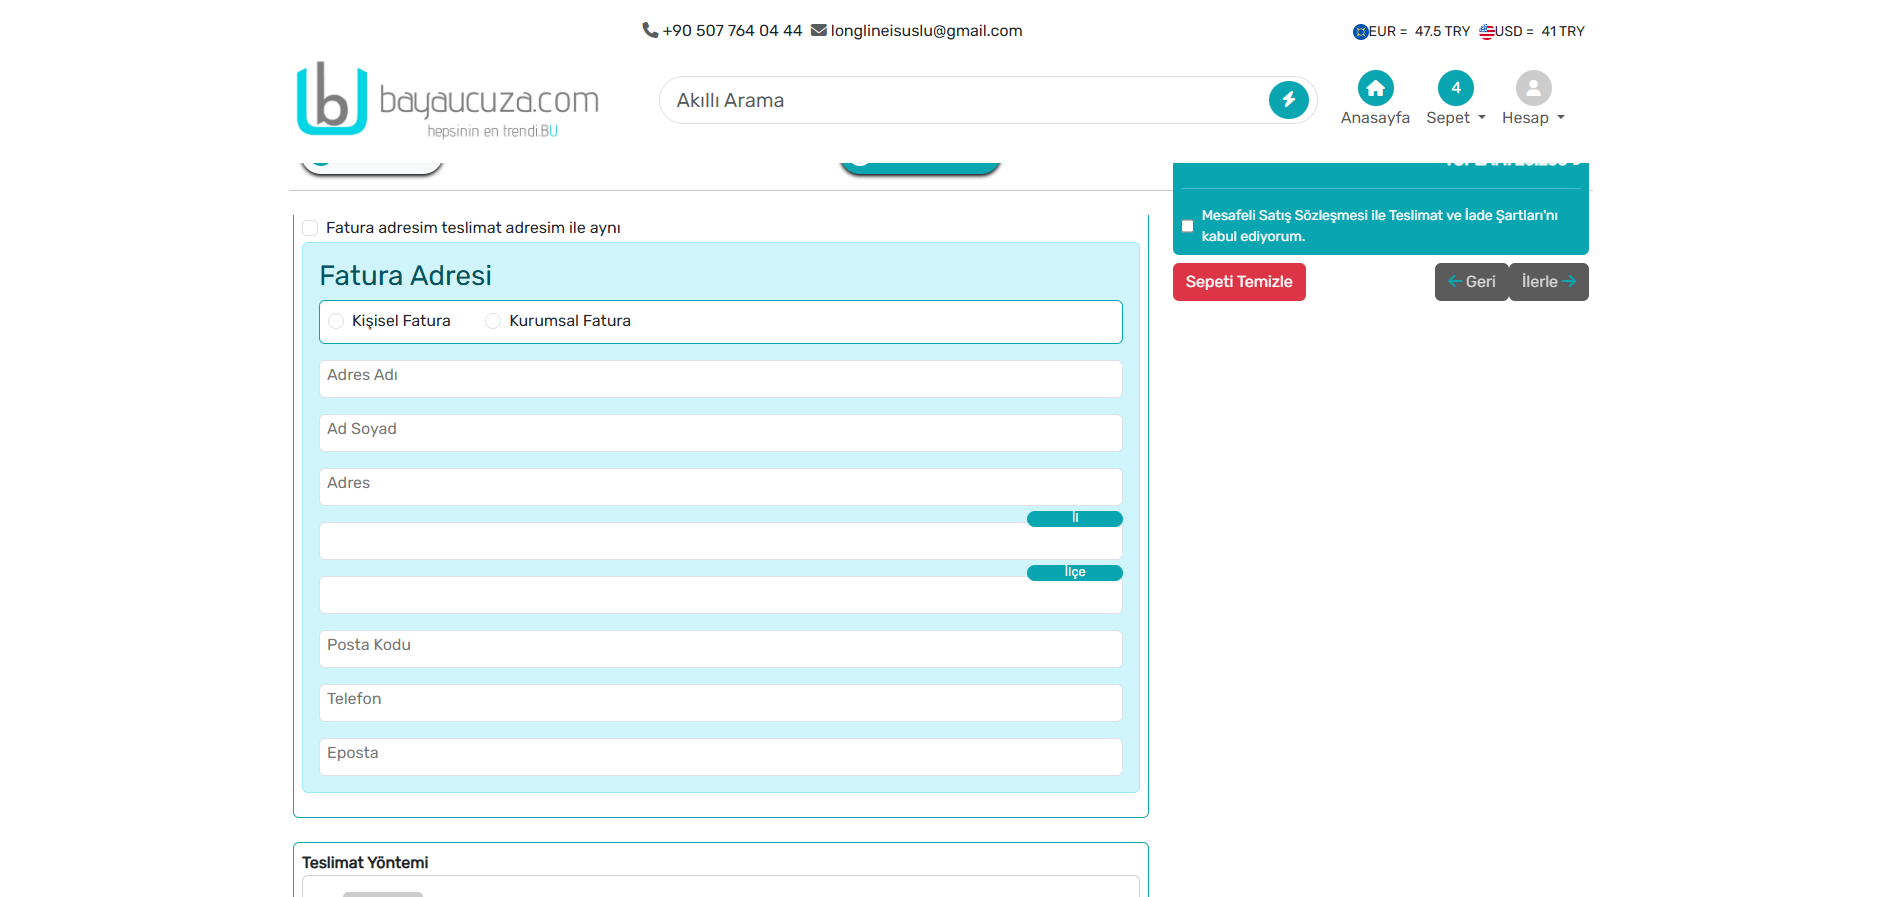Go to Anasayfa home icon
The width and height of the screenshot is (1895, 897).
pos(1375,88)
